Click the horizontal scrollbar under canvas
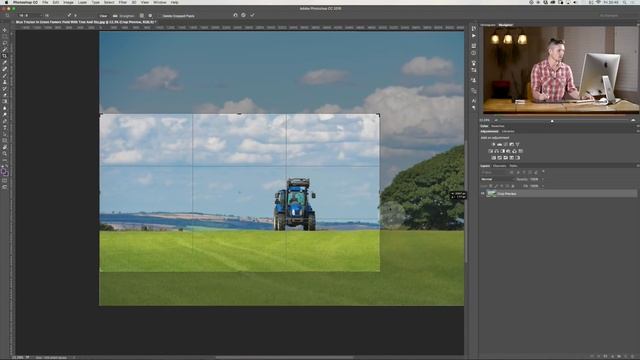This screenshot has width=640, height=360. pyautogui.click(x=284, y=358)
